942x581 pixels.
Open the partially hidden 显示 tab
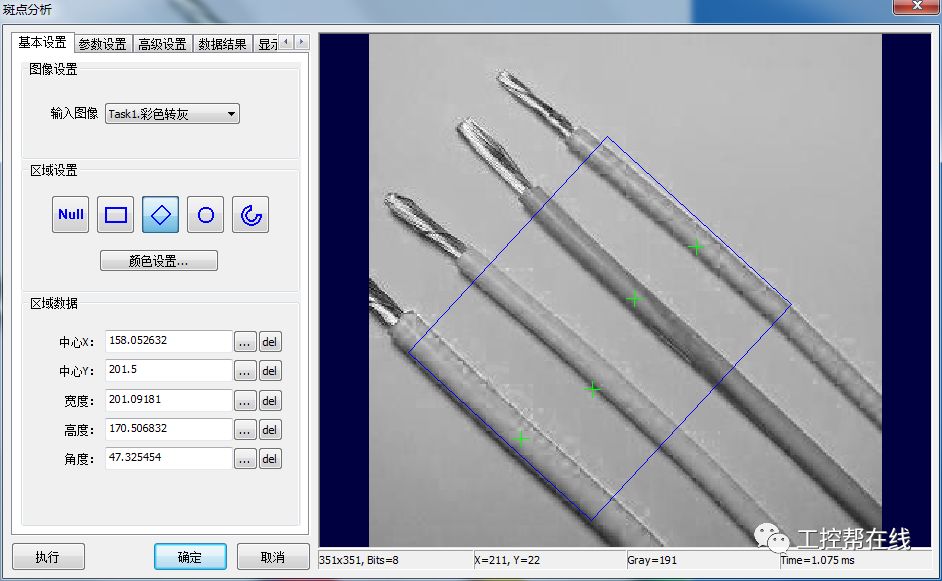point(267,44)
